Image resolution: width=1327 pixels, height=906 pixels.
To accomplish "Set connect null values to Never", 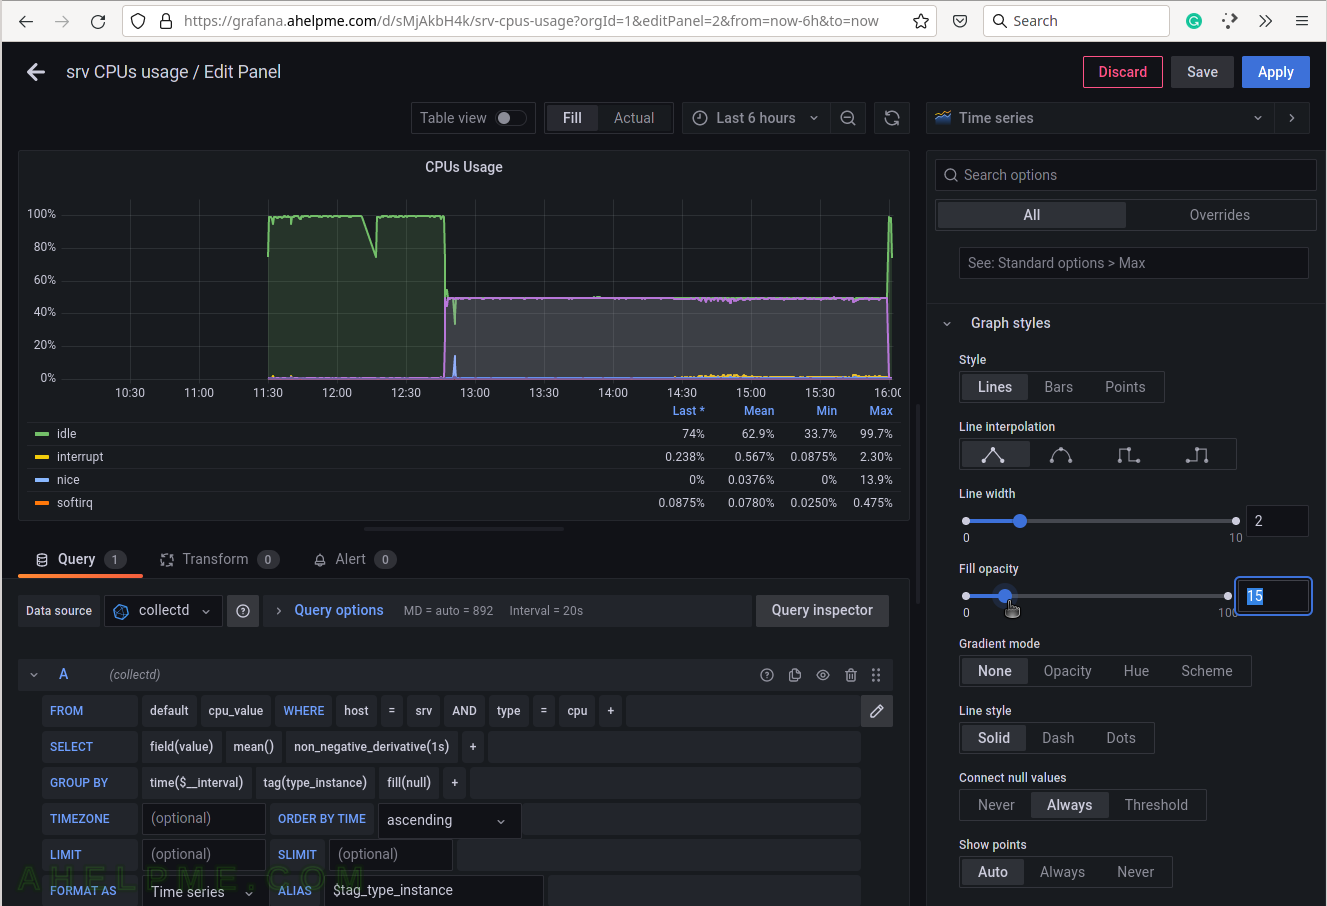I will (996, 805).
